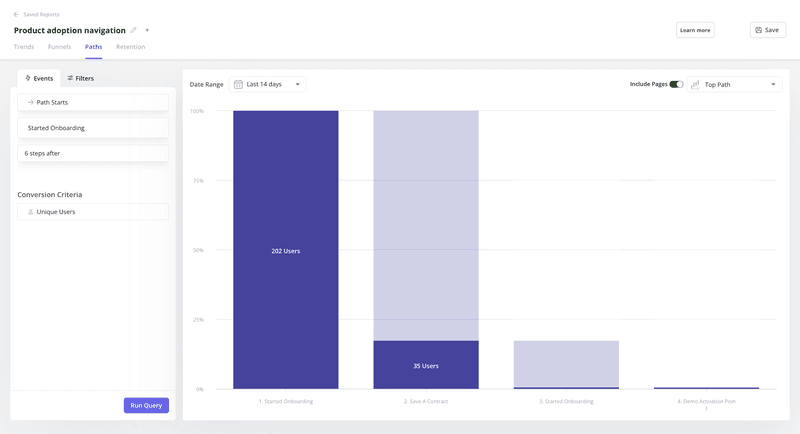Click the Learn more button

coord(695,30)
